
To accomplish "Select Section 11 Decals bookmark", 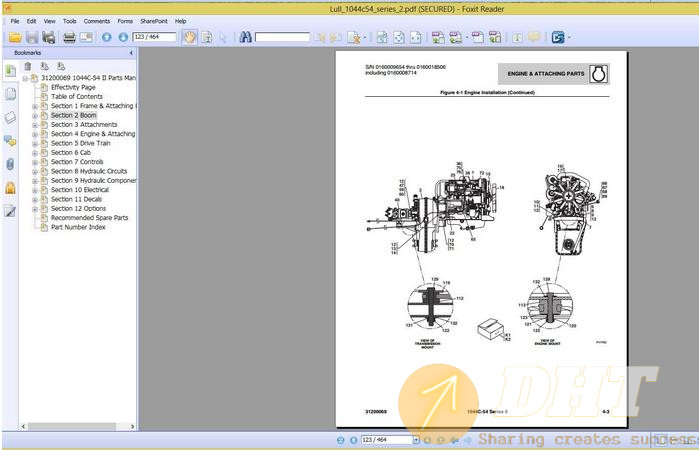I will (x=76, y=199).
